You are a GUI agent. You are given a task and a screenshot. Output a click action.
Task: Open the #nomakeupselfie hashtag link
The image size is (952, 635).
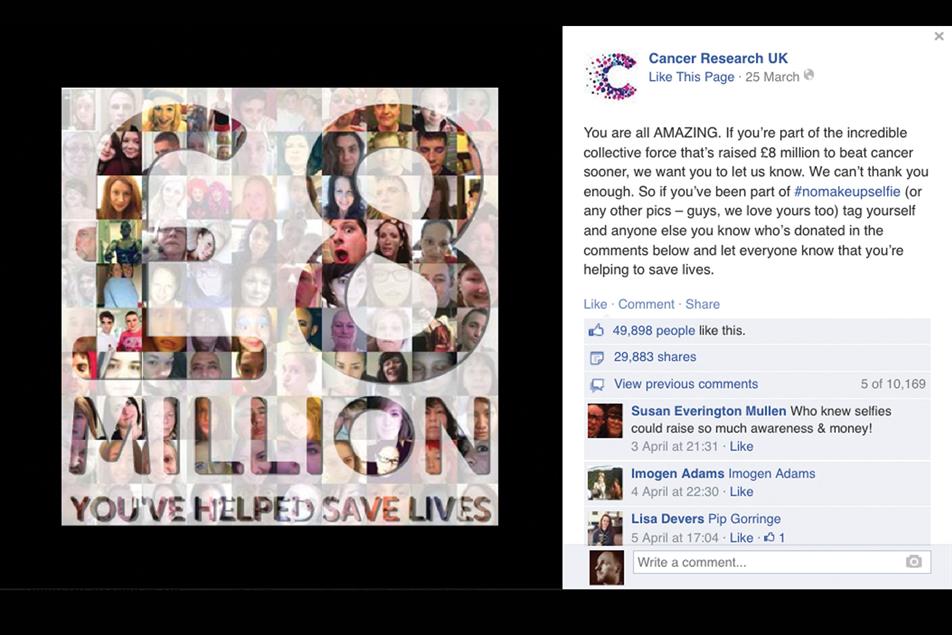coord(847,191)
